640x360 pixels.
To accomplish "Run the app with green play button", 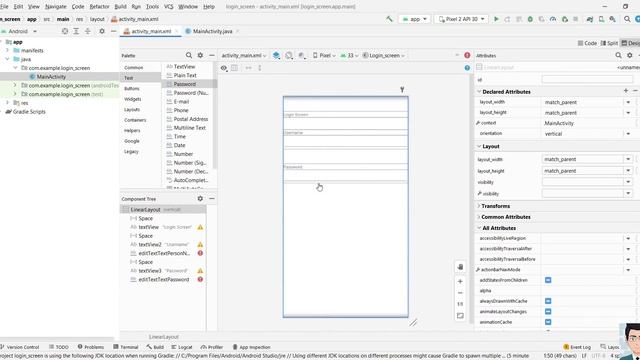I will [x=496, y=19].
